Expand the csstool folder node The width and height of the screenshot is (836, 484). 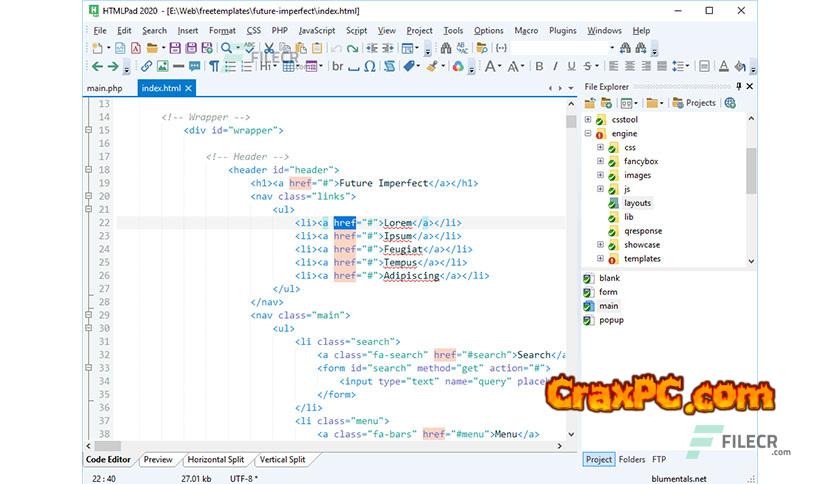(x=588, y=119)
